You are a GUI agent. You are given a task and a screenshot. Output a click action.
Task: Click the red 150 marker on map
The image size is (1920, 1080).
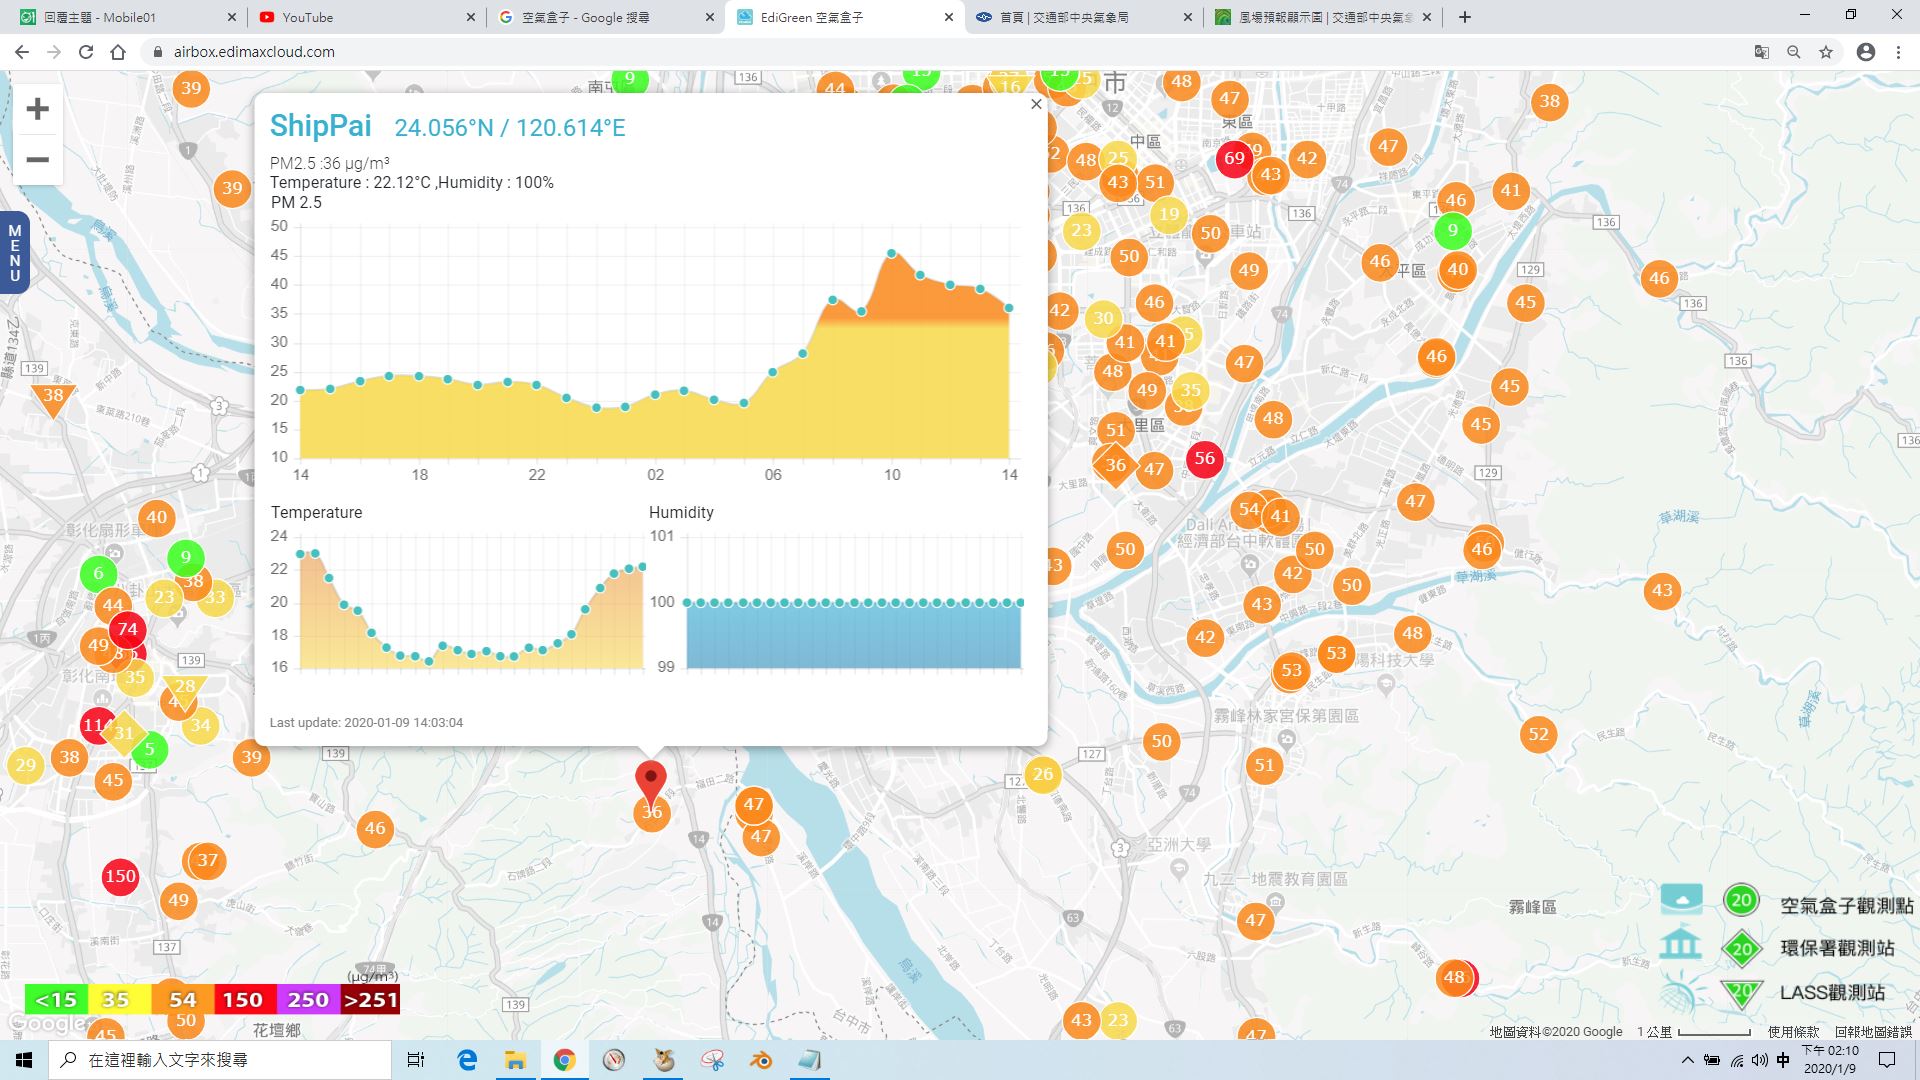coord(120,876)
